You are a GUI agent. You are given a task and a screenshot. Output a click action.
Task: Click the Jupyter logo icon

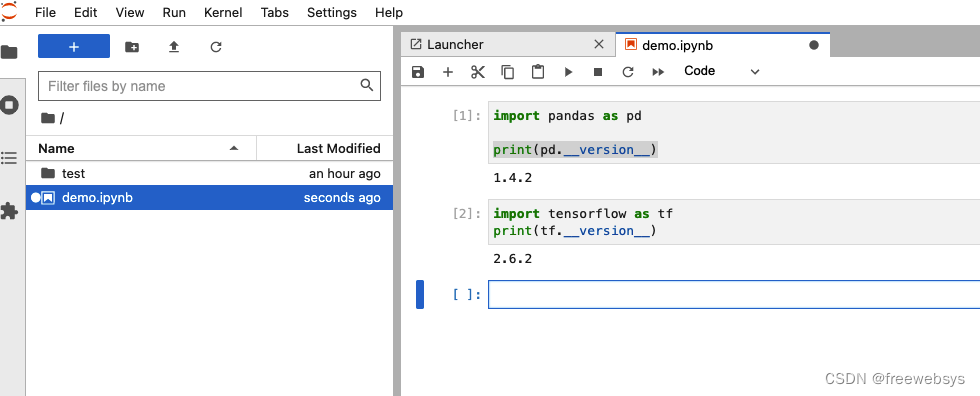[x=9, y=11]
